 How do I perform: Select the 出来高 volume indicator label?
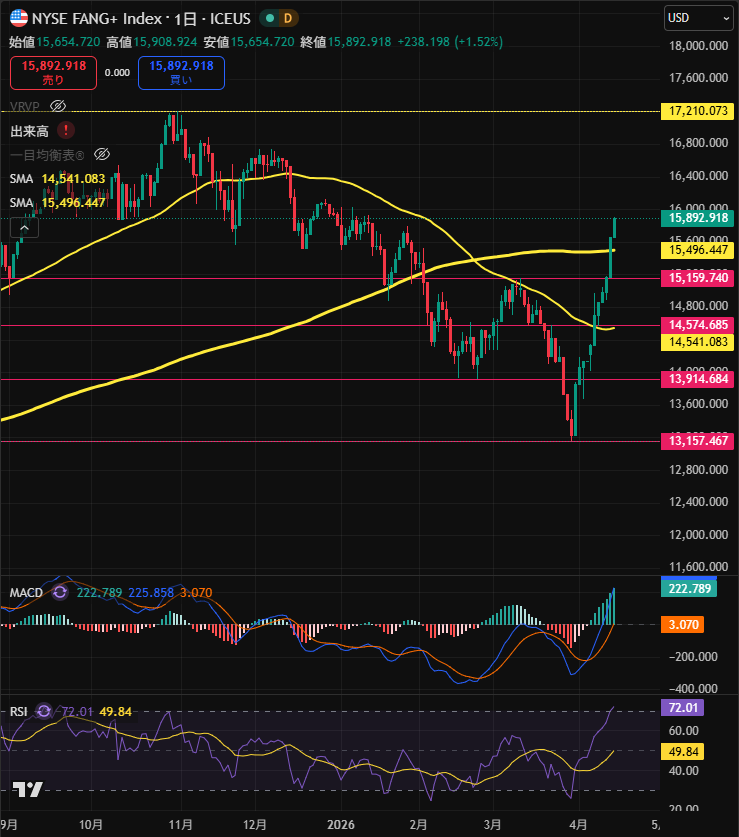point(30,130)
